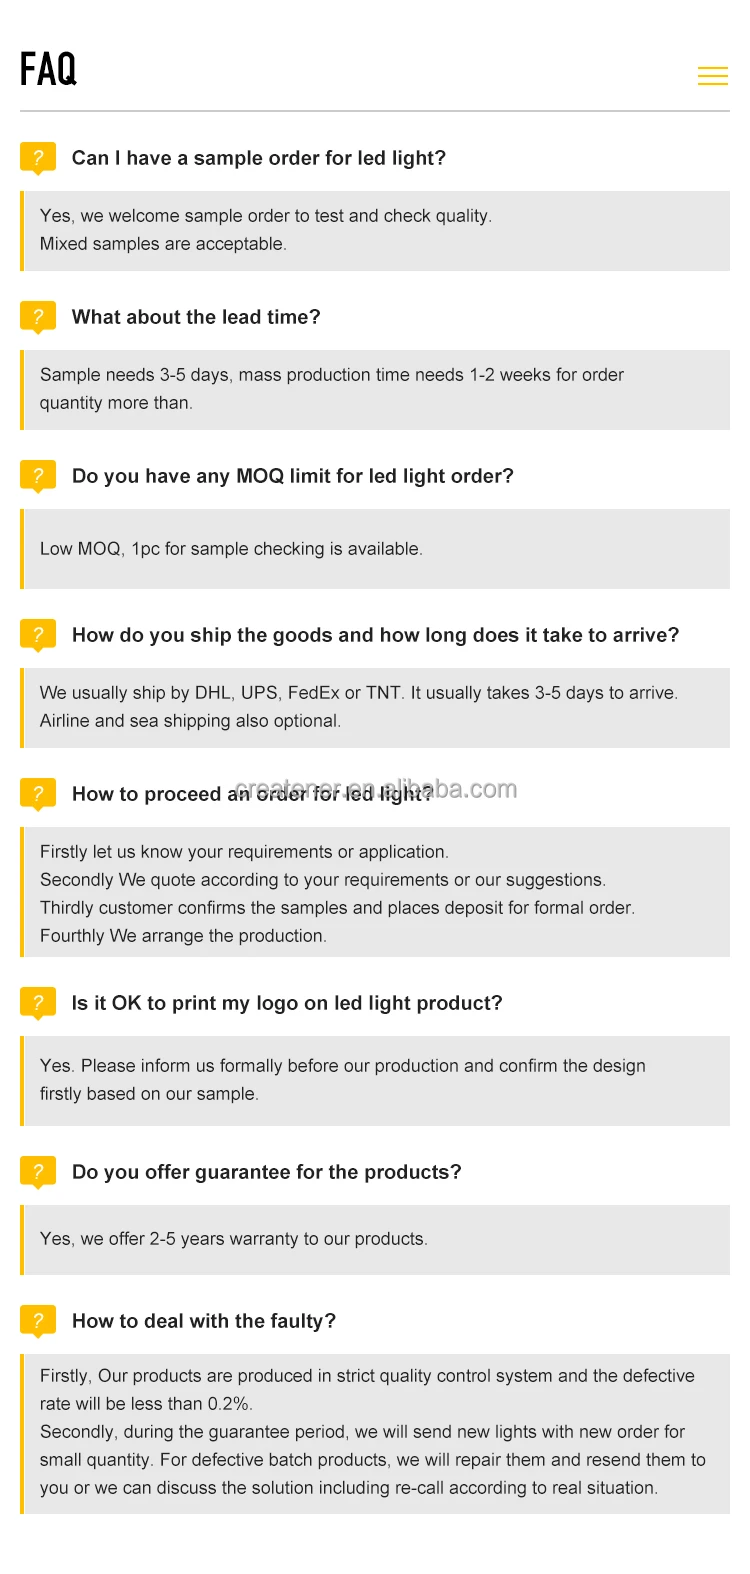Click question icon beside sample order question

tap(38, 157)
